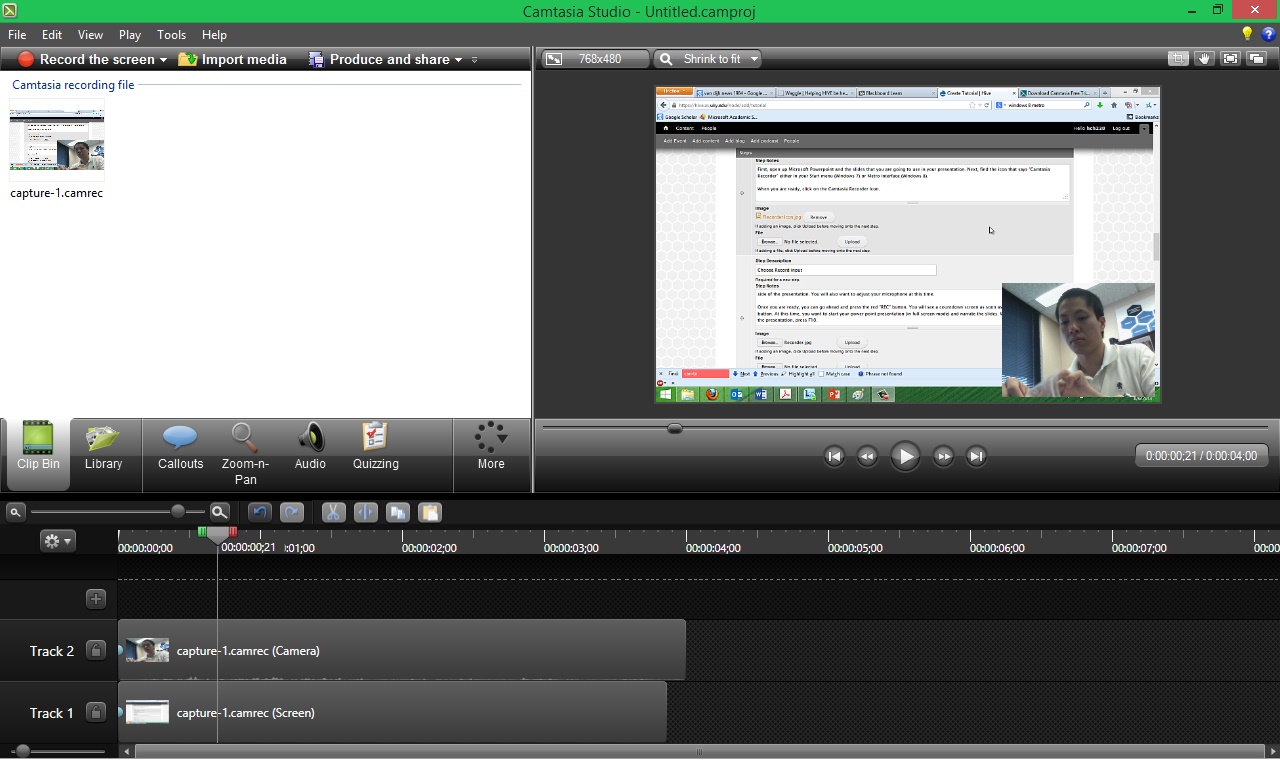
Task: Click timeline zoom-out magnifier icon
Action: pos(15,512)
